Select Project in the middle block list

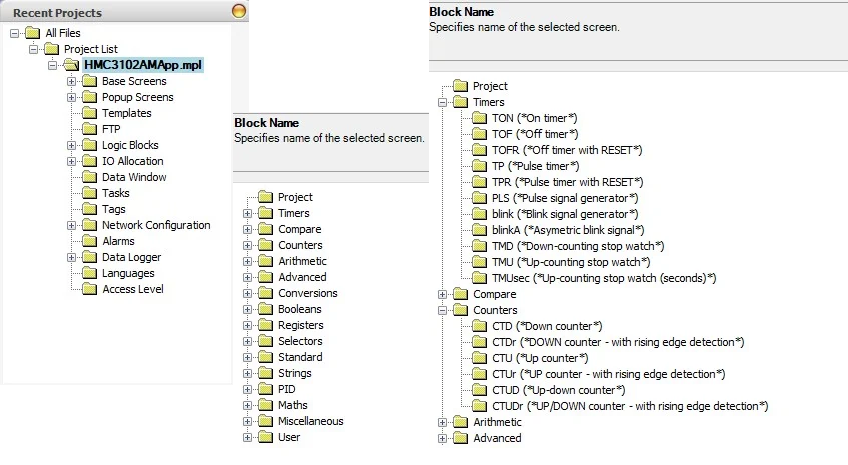tap(295, 197)
